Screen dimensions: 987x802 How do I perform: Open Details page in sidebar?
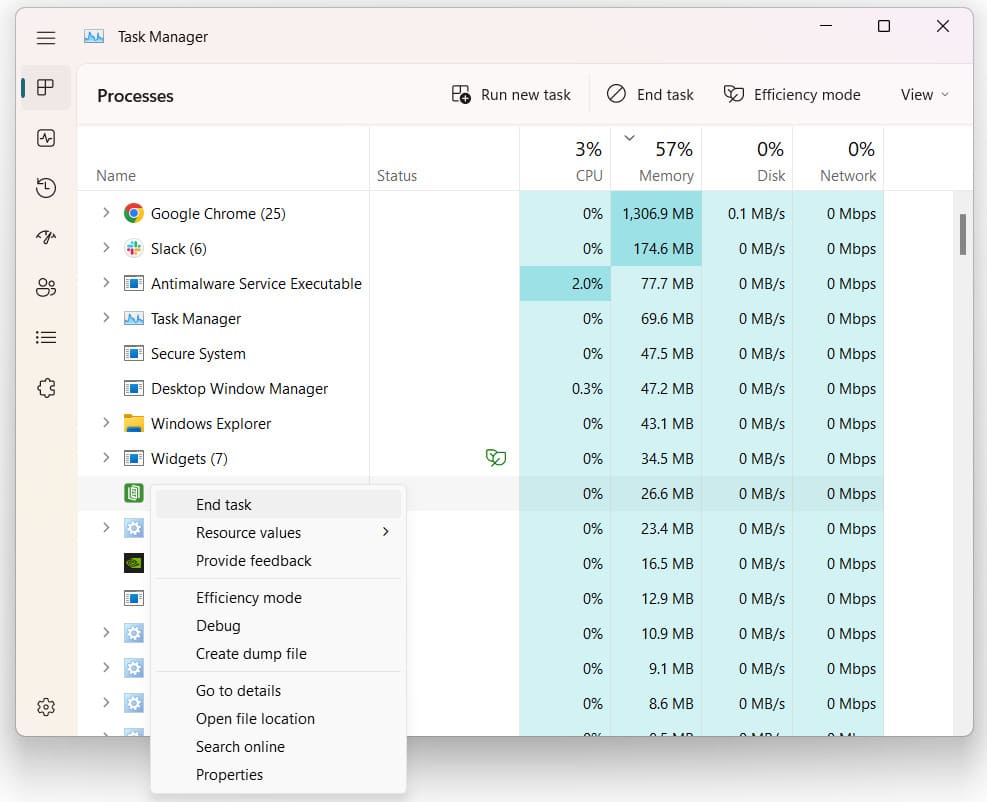(x=45, y=337)
